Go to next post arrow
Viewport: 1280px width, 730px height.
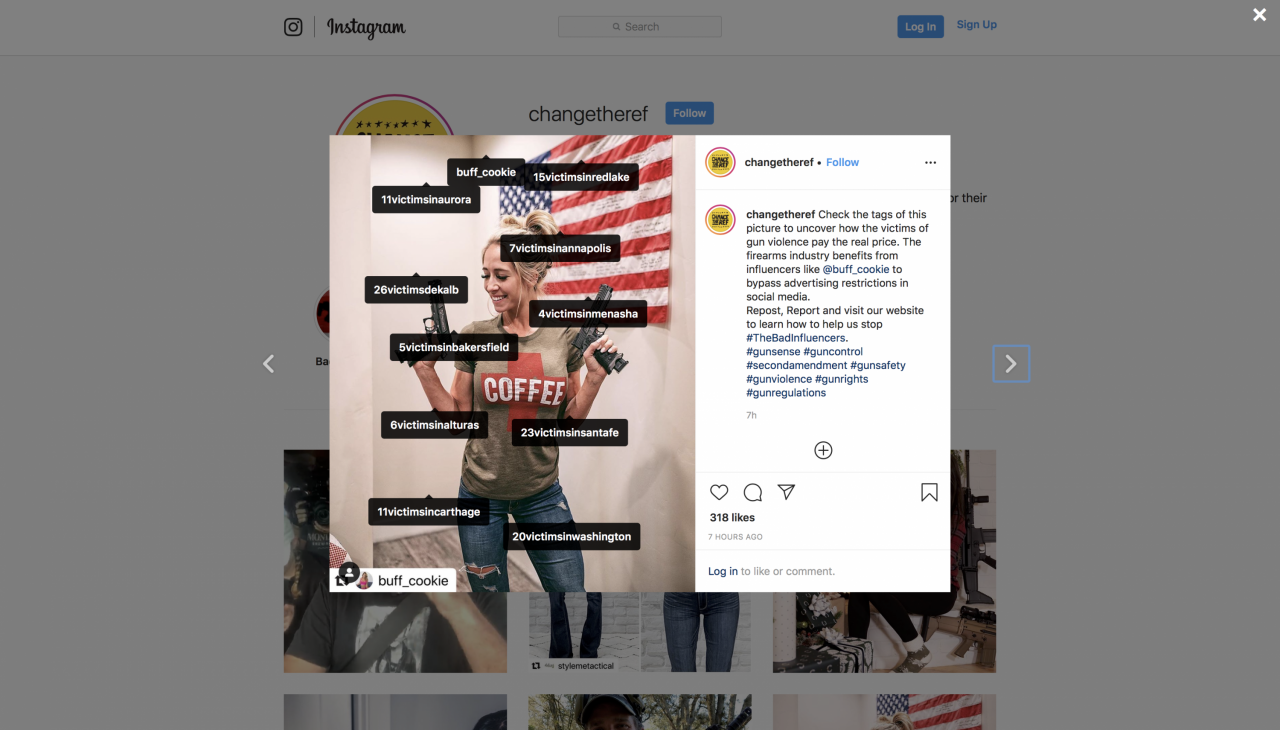click(1011, 364)
